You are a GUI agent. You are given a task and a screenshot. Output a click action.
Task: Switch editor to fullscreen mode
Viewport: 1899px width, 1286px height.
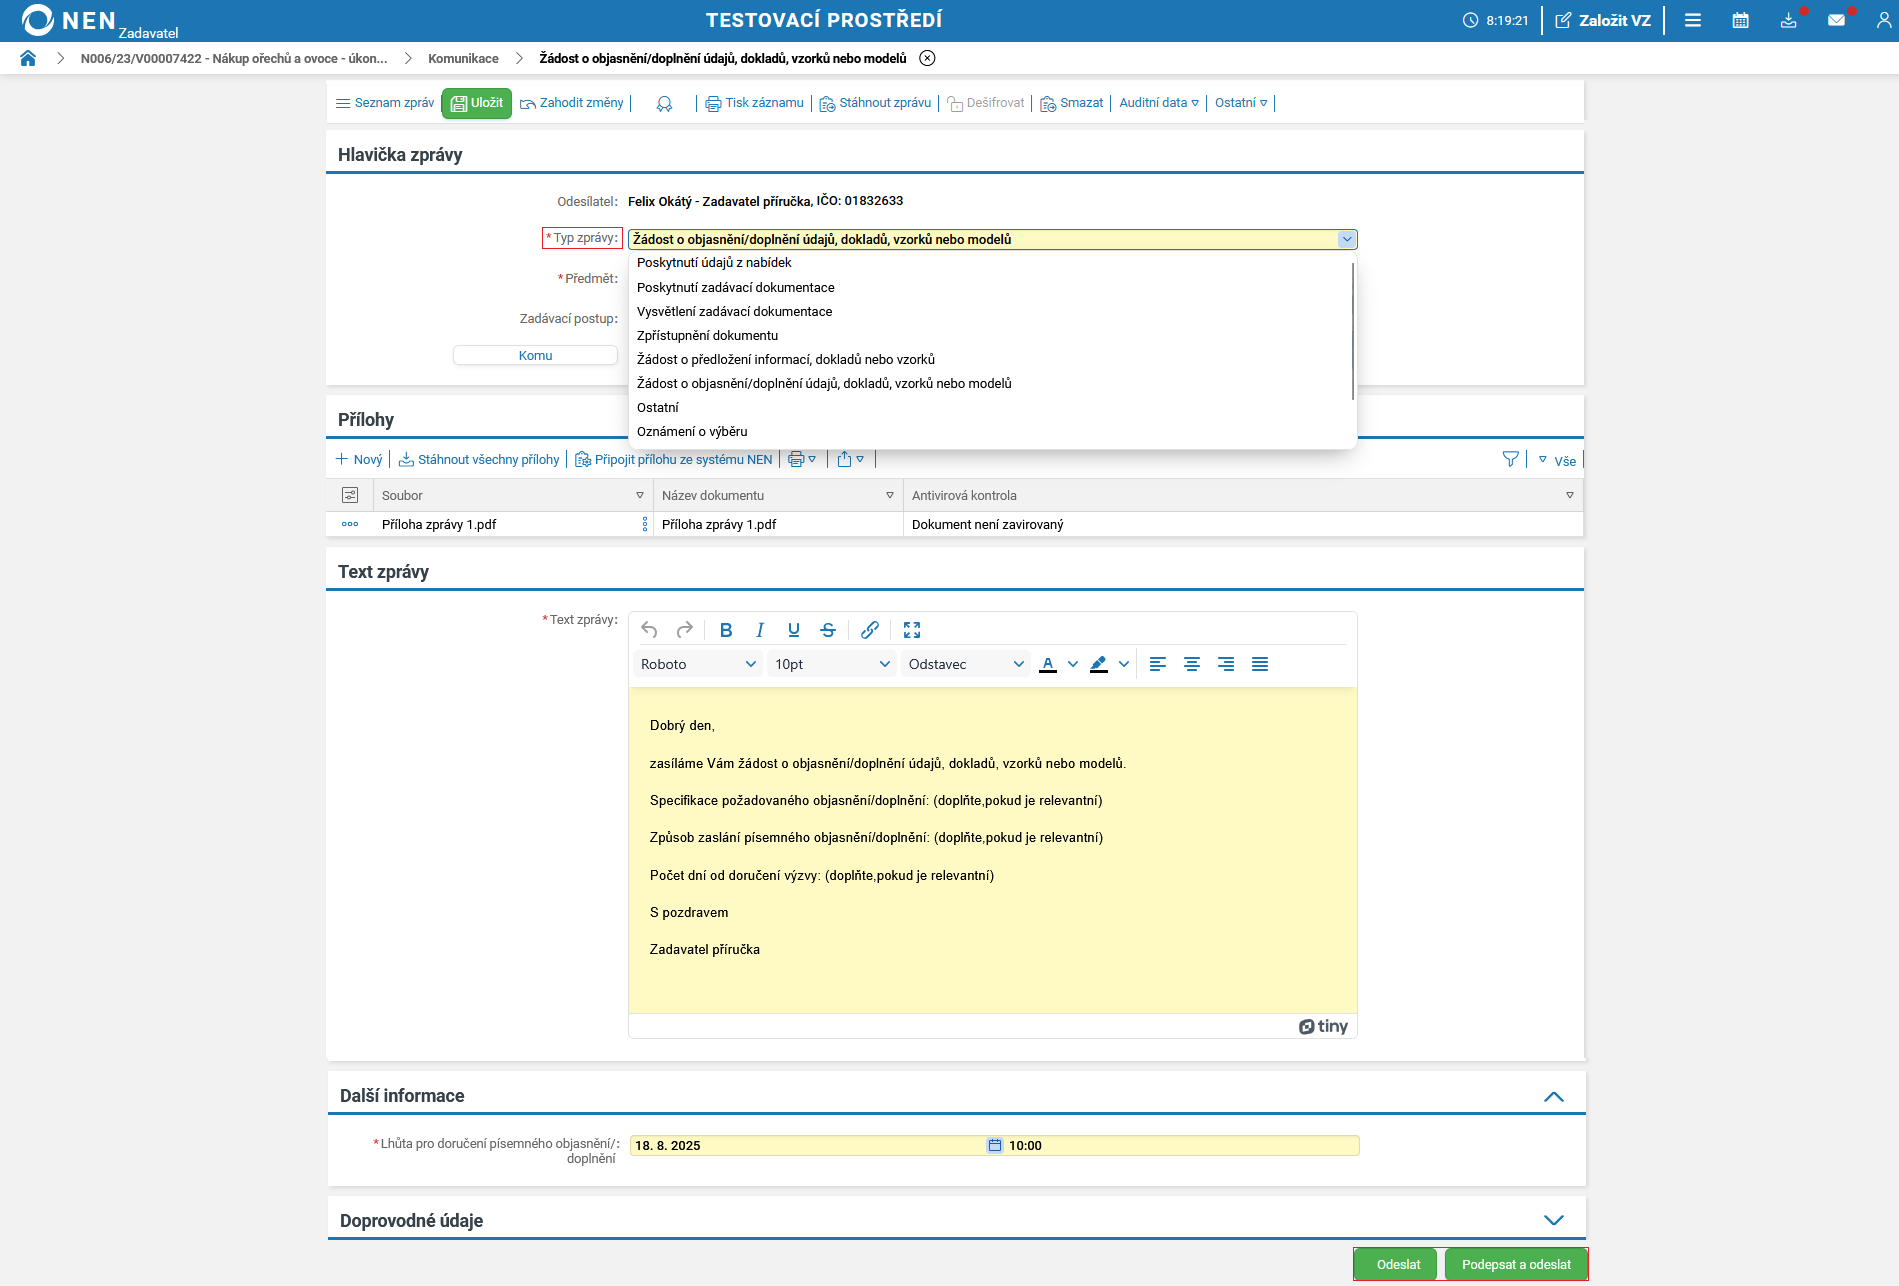point(912,630)
